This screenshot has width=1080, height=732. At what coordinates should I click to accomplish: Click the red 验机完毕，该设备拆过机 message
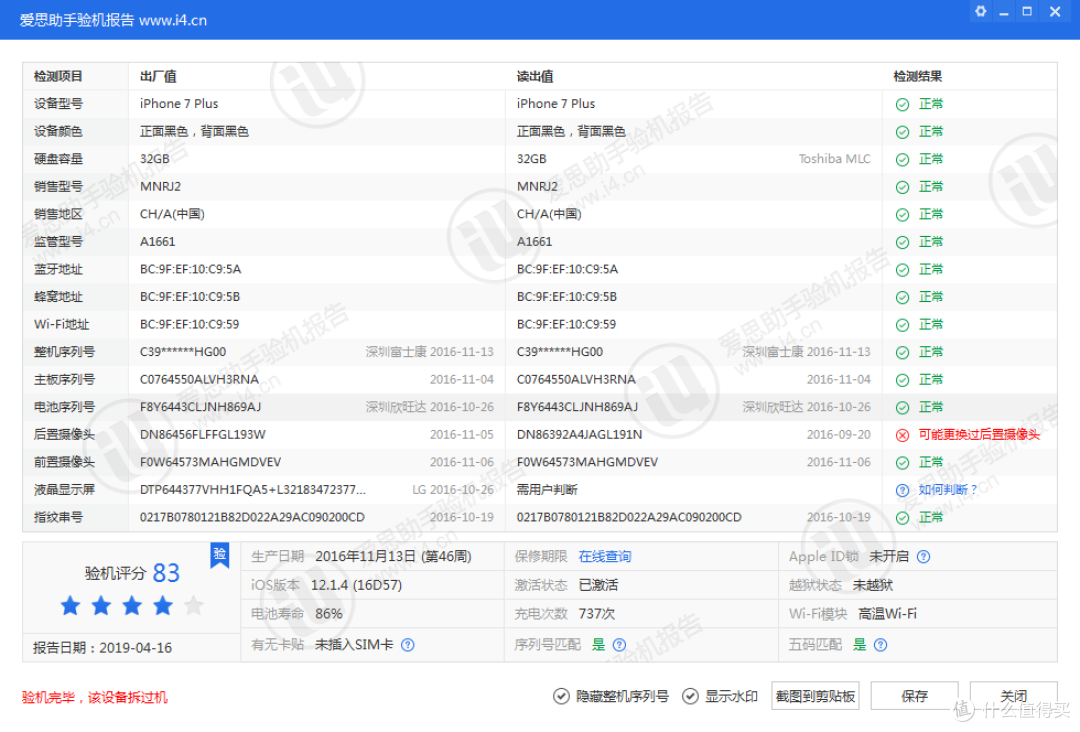click(94, 698)
